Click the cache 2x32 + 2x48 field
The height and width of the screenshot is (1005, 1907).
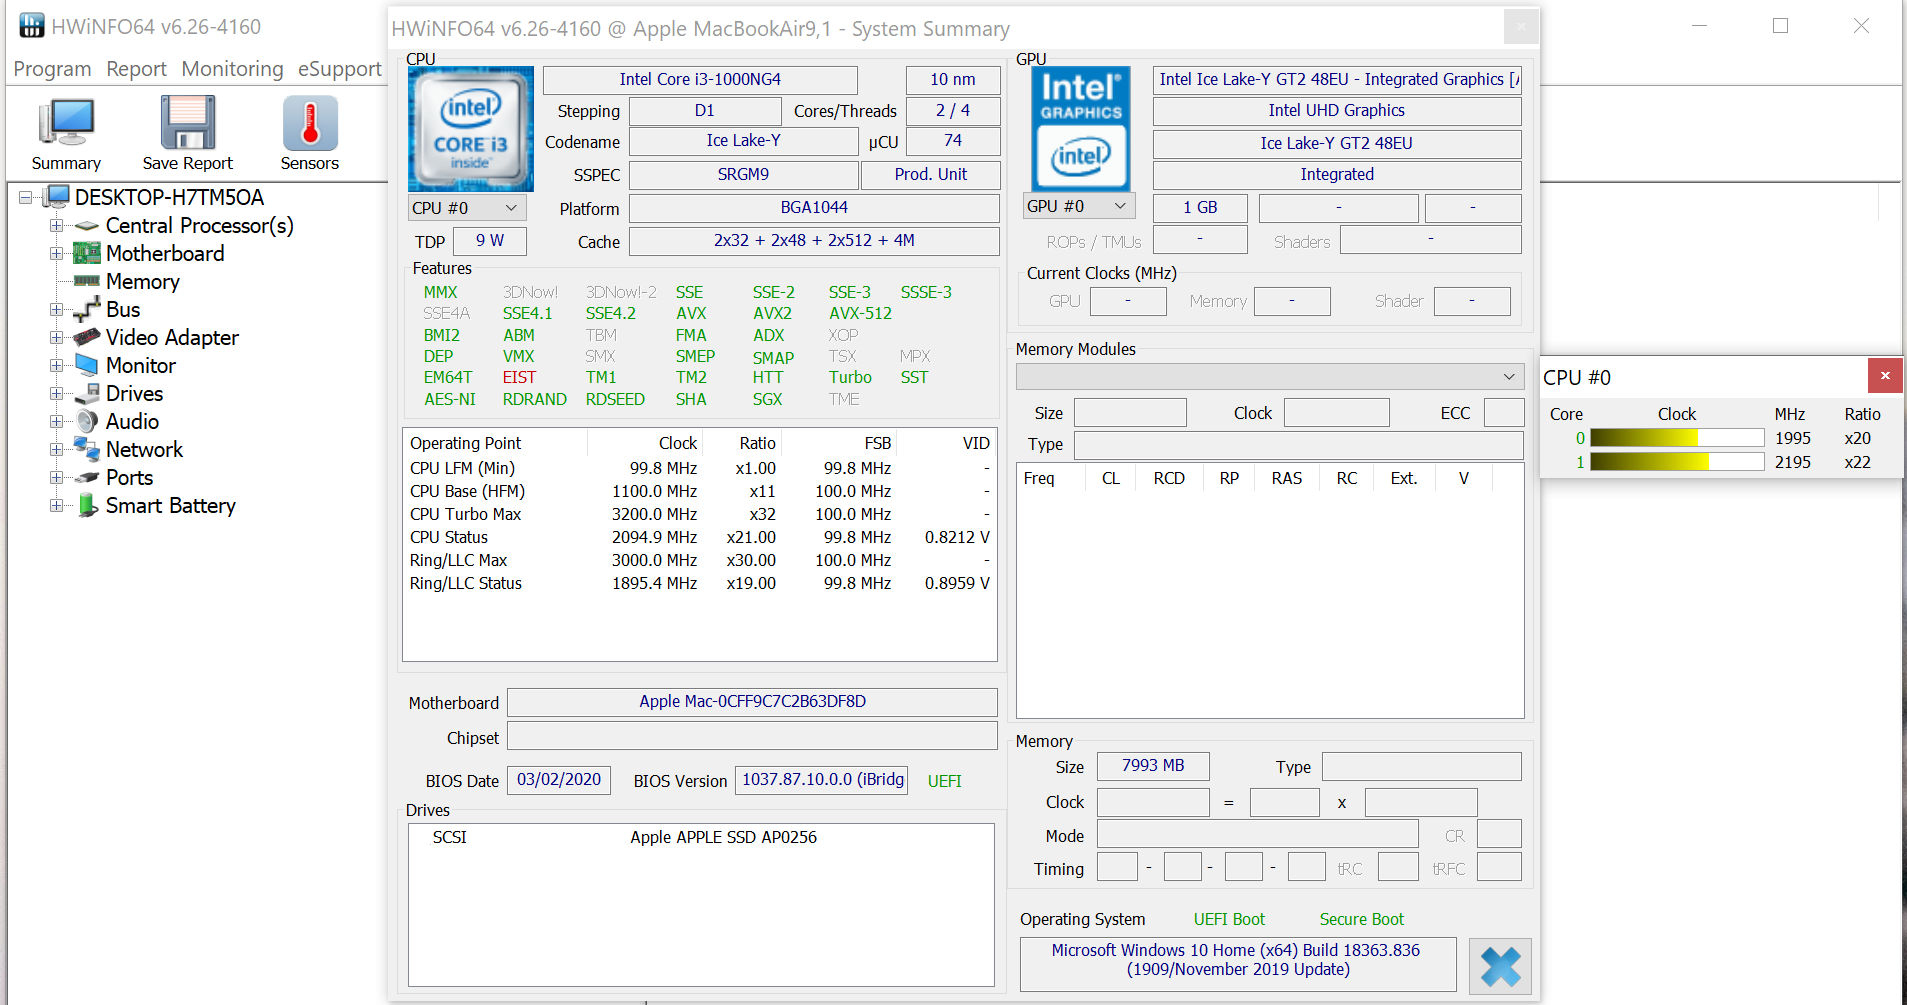click(x=814, y=241)
